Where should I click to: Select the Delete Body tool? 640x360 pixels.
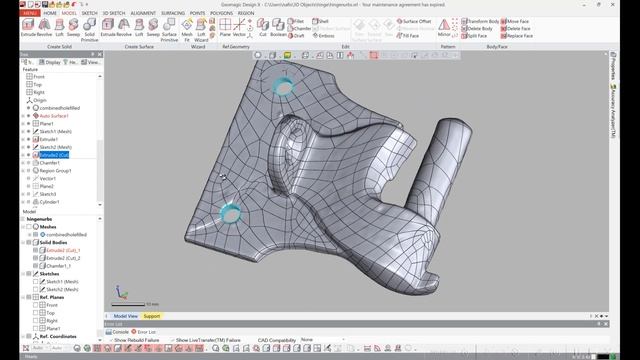477,29
